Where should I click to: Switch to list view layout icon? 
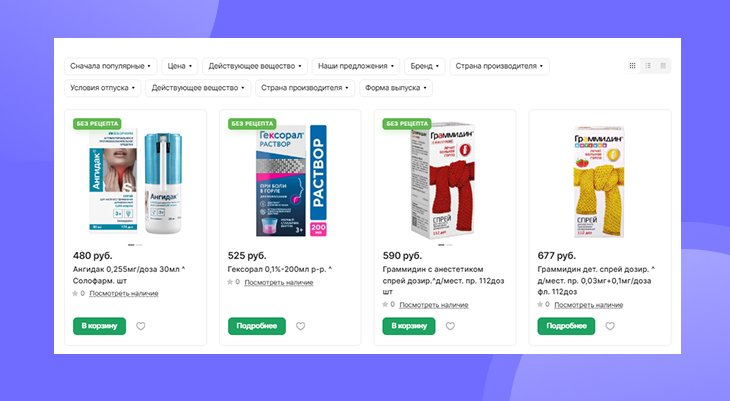tap(648, 66)
